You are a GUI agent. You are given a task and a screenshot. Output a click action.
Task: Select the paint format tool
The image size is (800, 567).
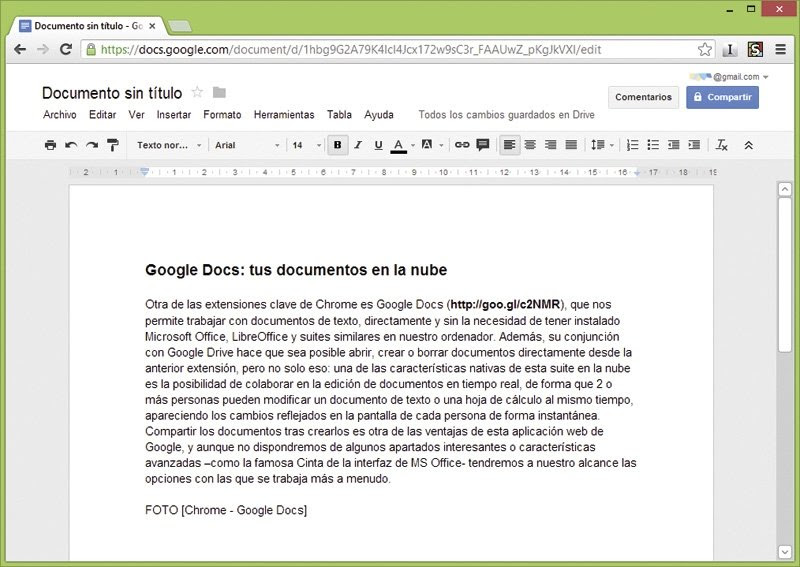[113, 145]
